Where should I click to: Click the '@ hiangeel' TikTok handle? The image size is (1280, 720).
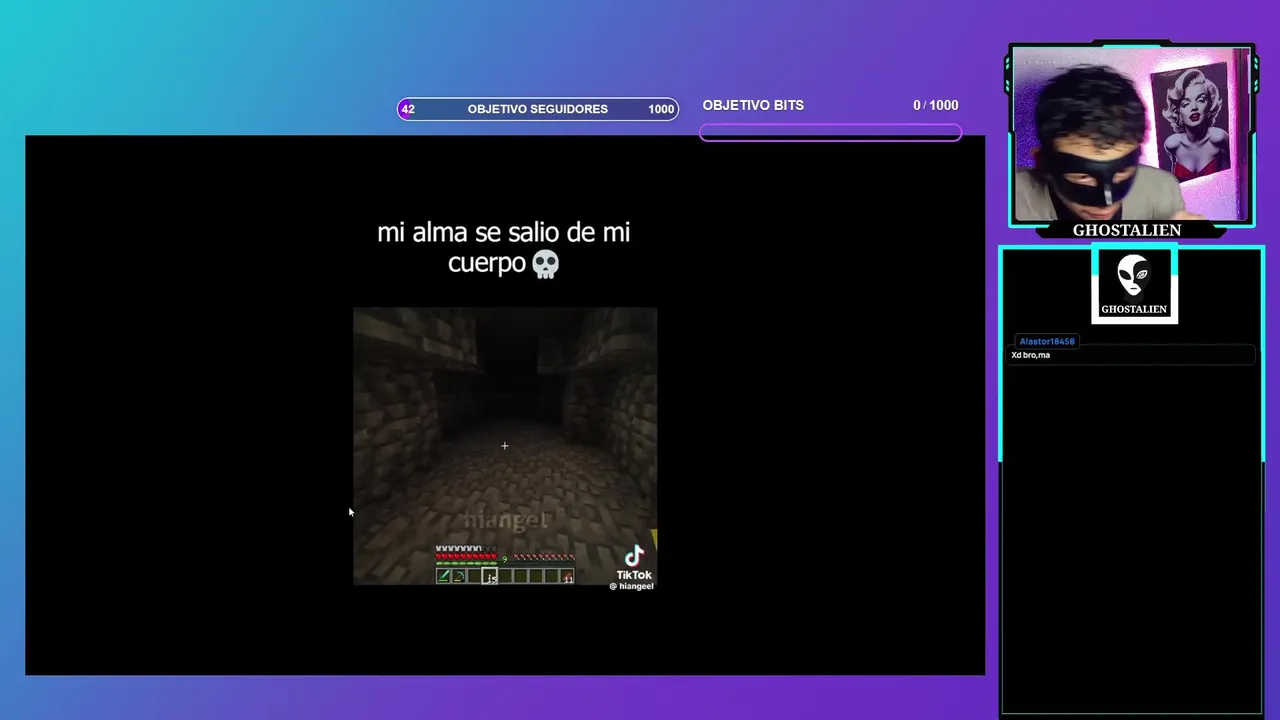[631, 587]
